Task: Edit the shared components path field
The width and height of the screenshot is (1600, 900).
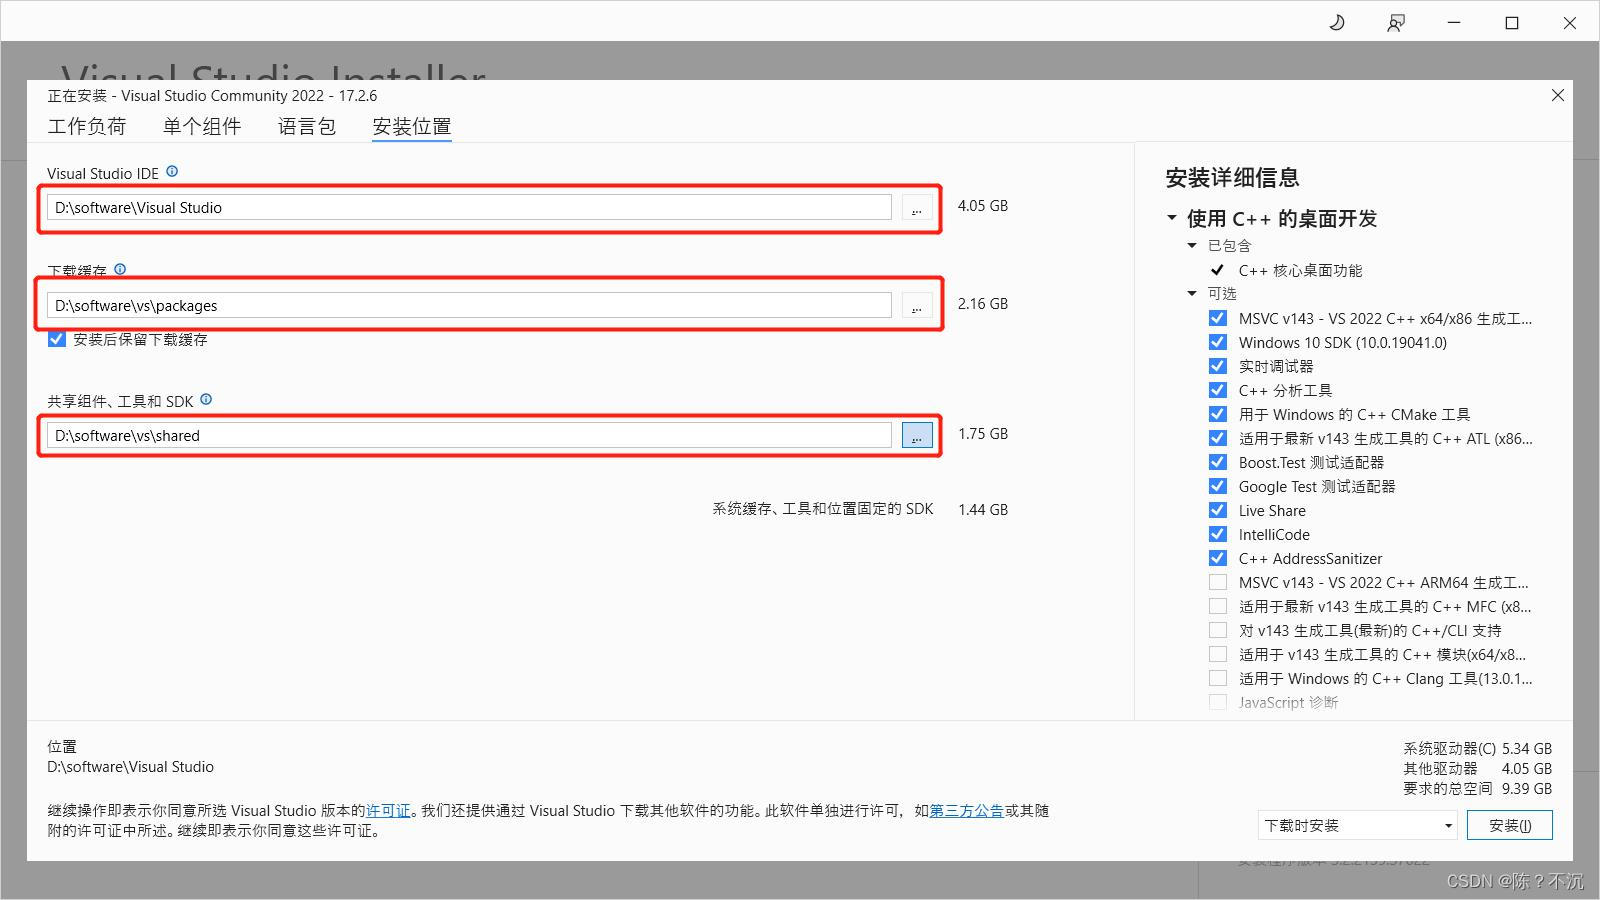Action: point(469,435)
